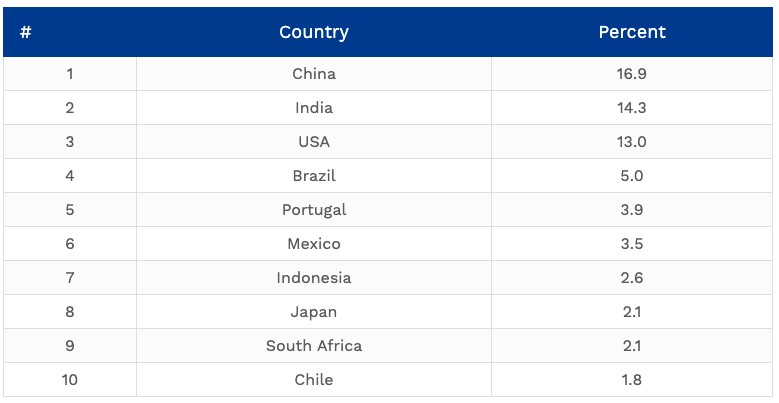Select the Chile cell
The height and width of the screenshot is (403, 779).
[314, 380]
